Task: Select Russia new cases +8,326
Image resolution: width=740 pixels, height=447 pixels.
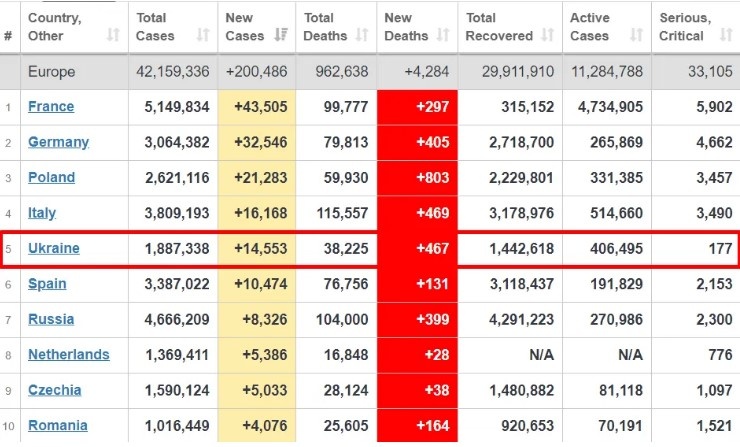Action: tap(265, 319)
